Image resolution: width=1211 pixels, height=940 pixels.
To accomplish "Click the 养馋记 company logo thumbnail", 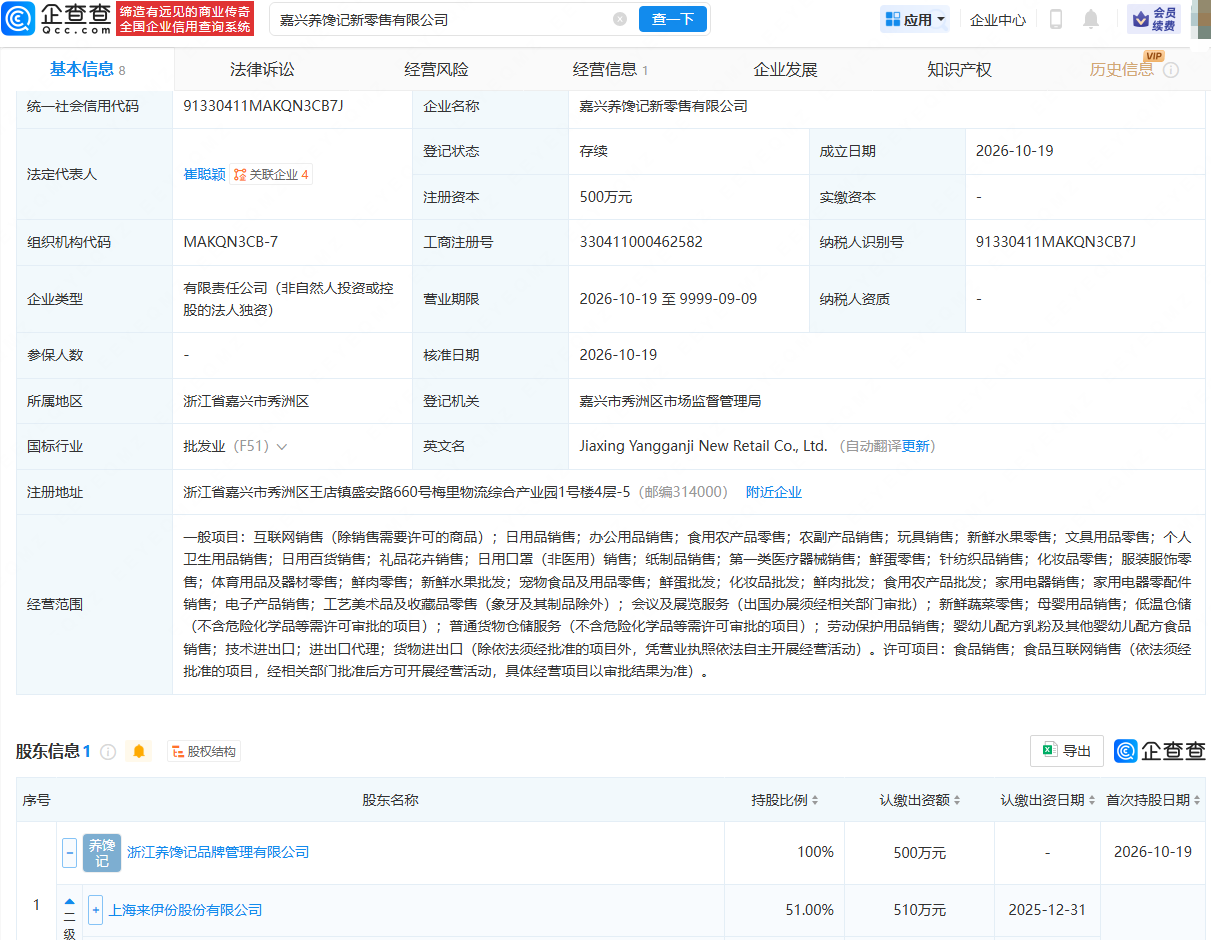I will 101,853.
